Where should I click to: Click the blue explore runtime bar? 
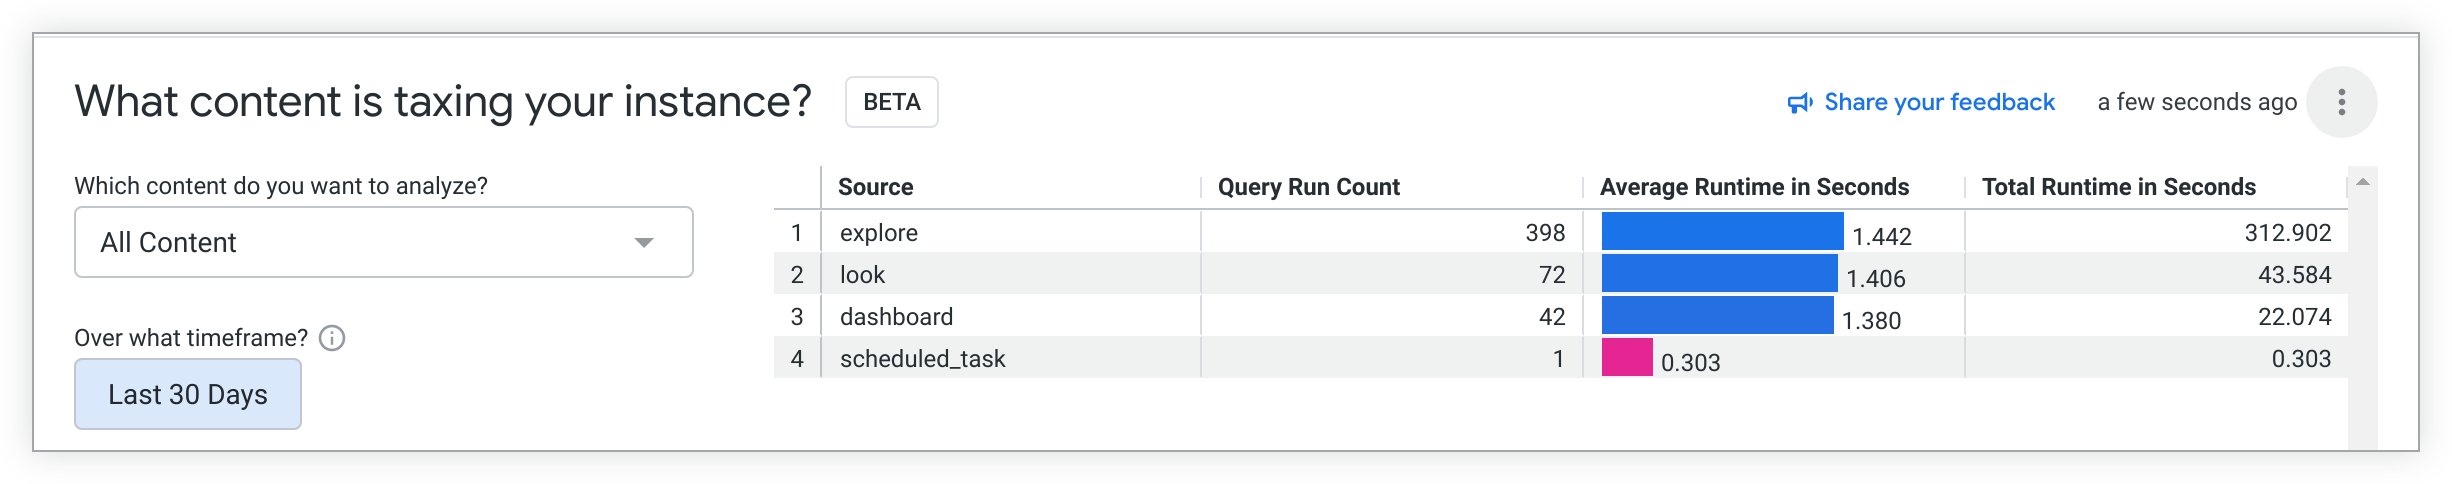1721,231
